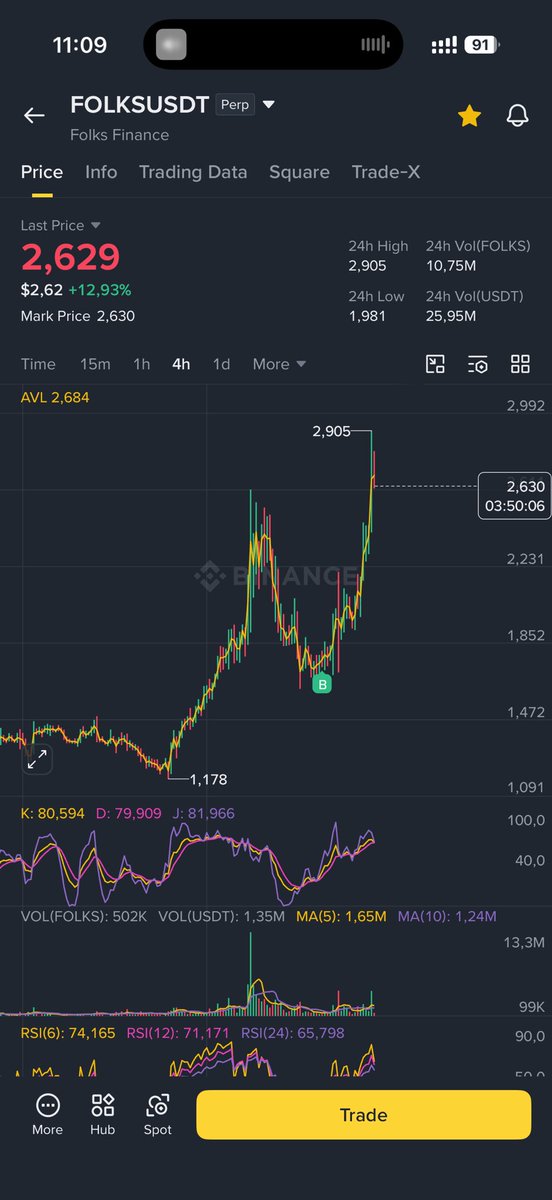Tap the MA(5): 1,65M label
Screen dimensions: 552x1200
(341, 915)
